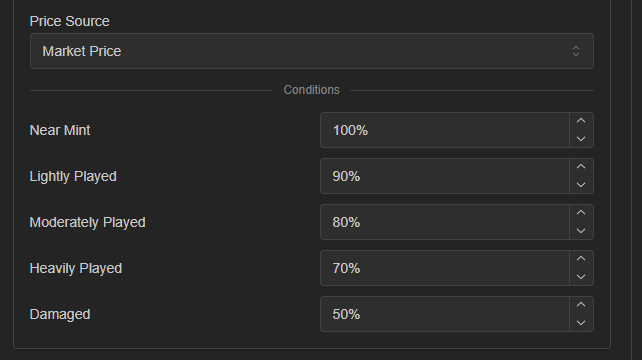642x360 pixels.
Task: Focus the Lightly Played 90% input field
Action: (445, 176)
